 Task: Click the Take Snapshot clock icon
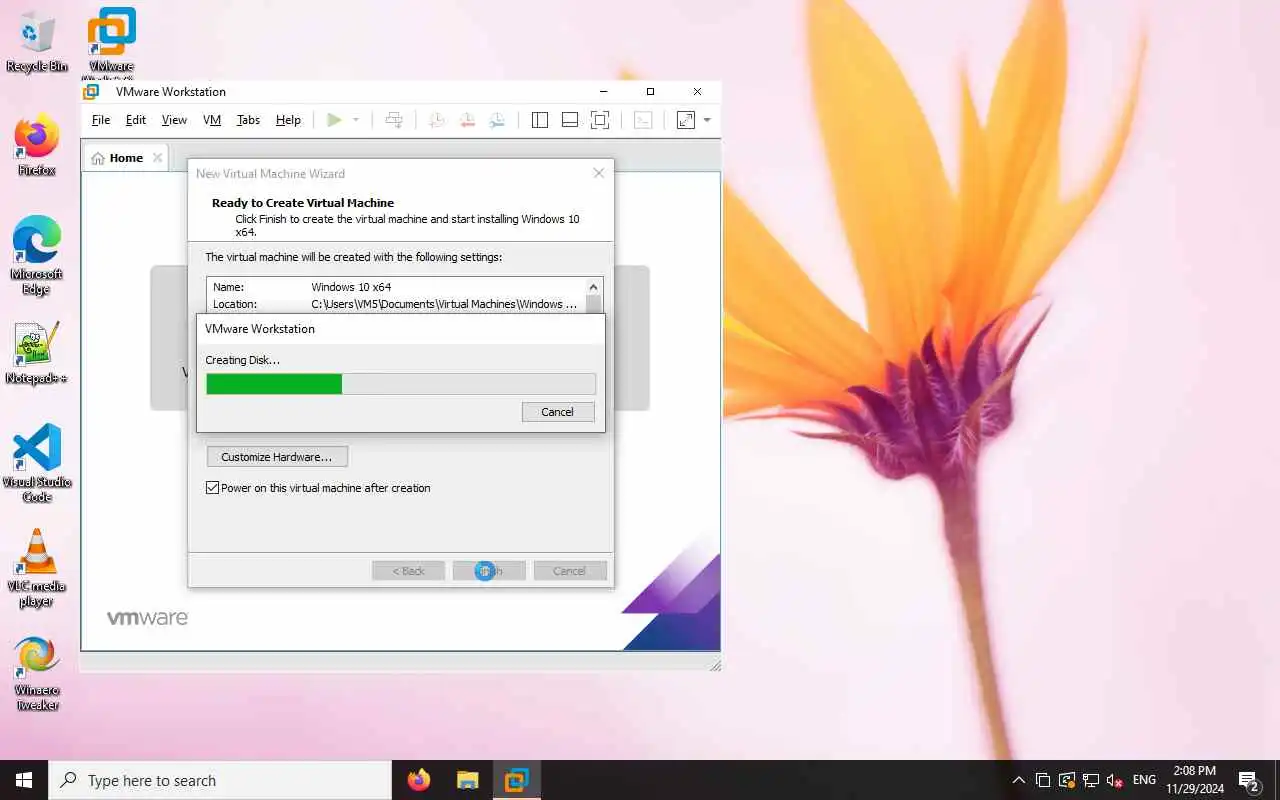point(437,120)
